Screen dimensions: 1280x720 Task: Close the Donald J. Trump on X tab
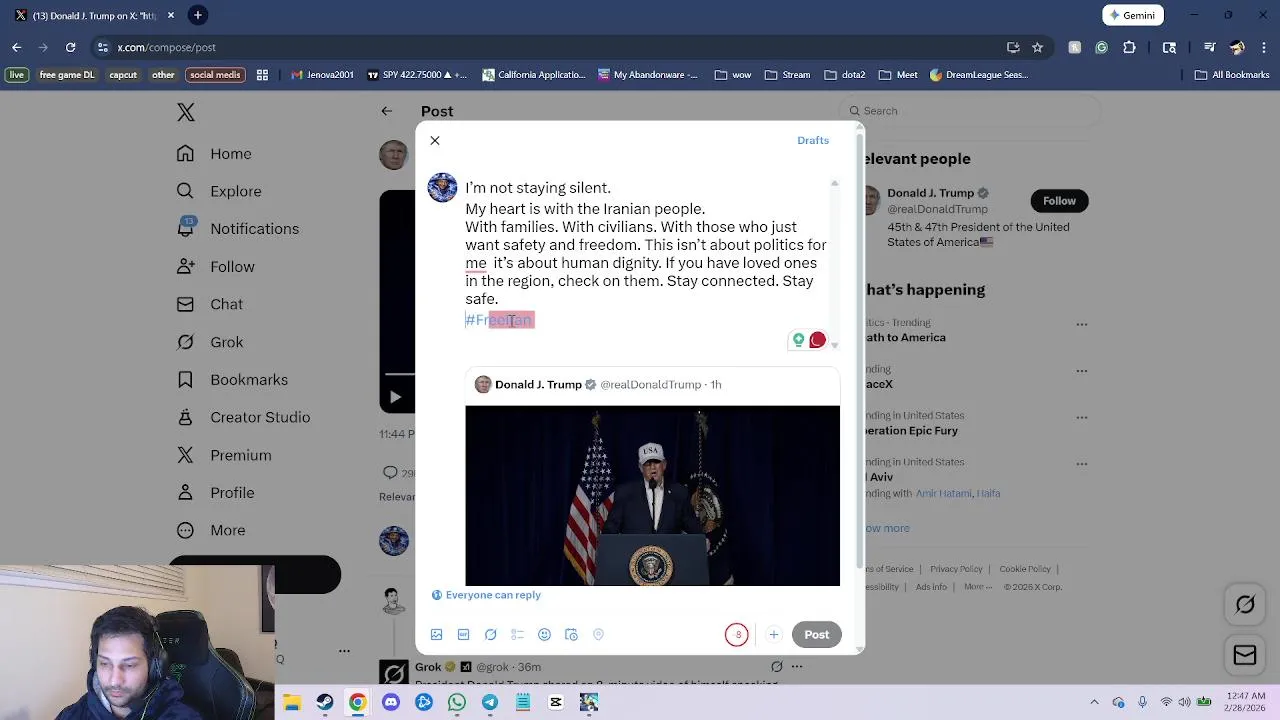coord(171,15)
